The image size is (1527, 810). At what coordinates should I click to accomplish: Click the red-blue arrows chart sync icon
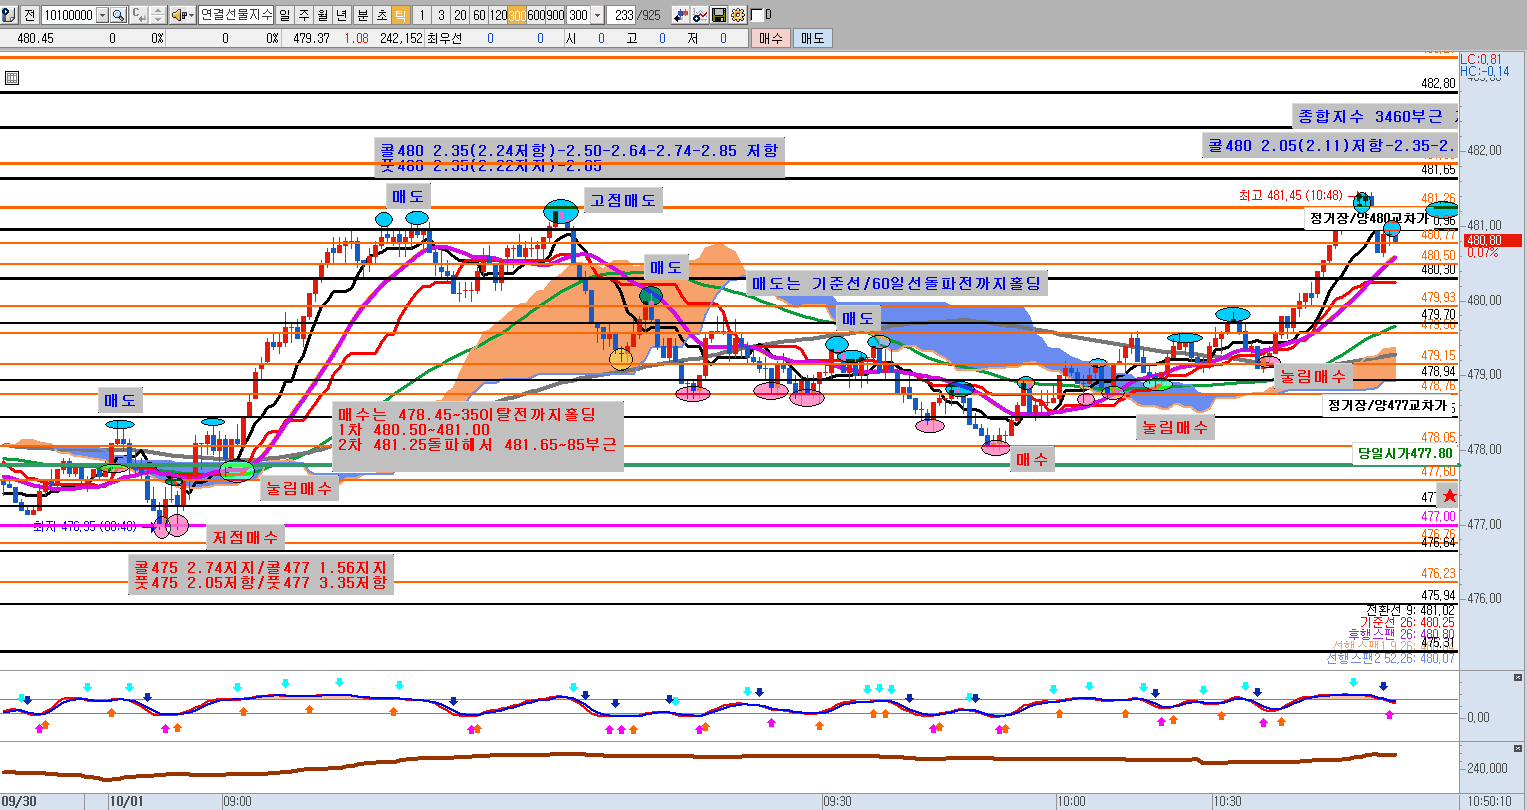pos(681,15)
